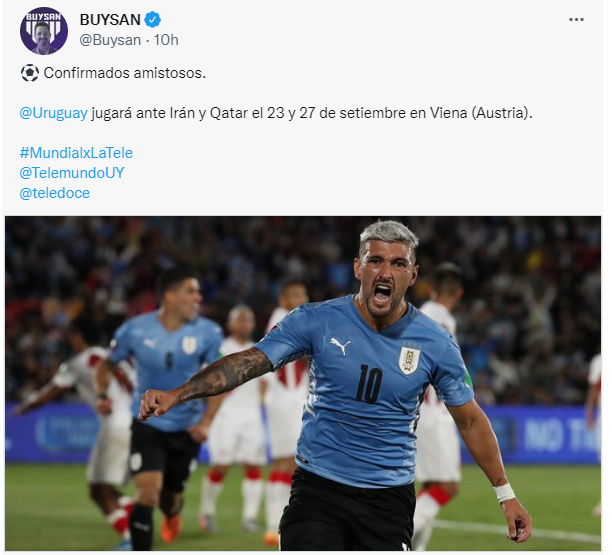
Task: Click the white wristband on the player's arm
Action: point(504,493)
